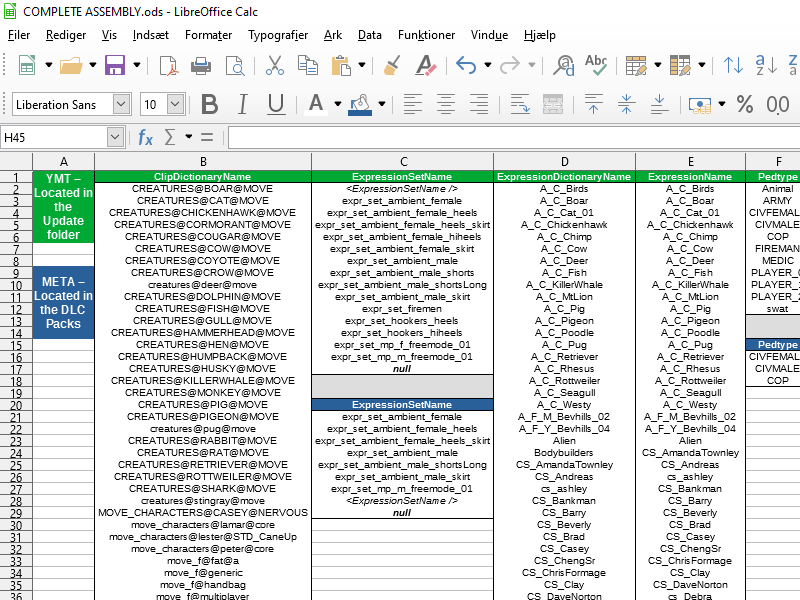Select column C by its header
Image resolution: width=800 pixels, height=600 pixels.
(403, 162)
